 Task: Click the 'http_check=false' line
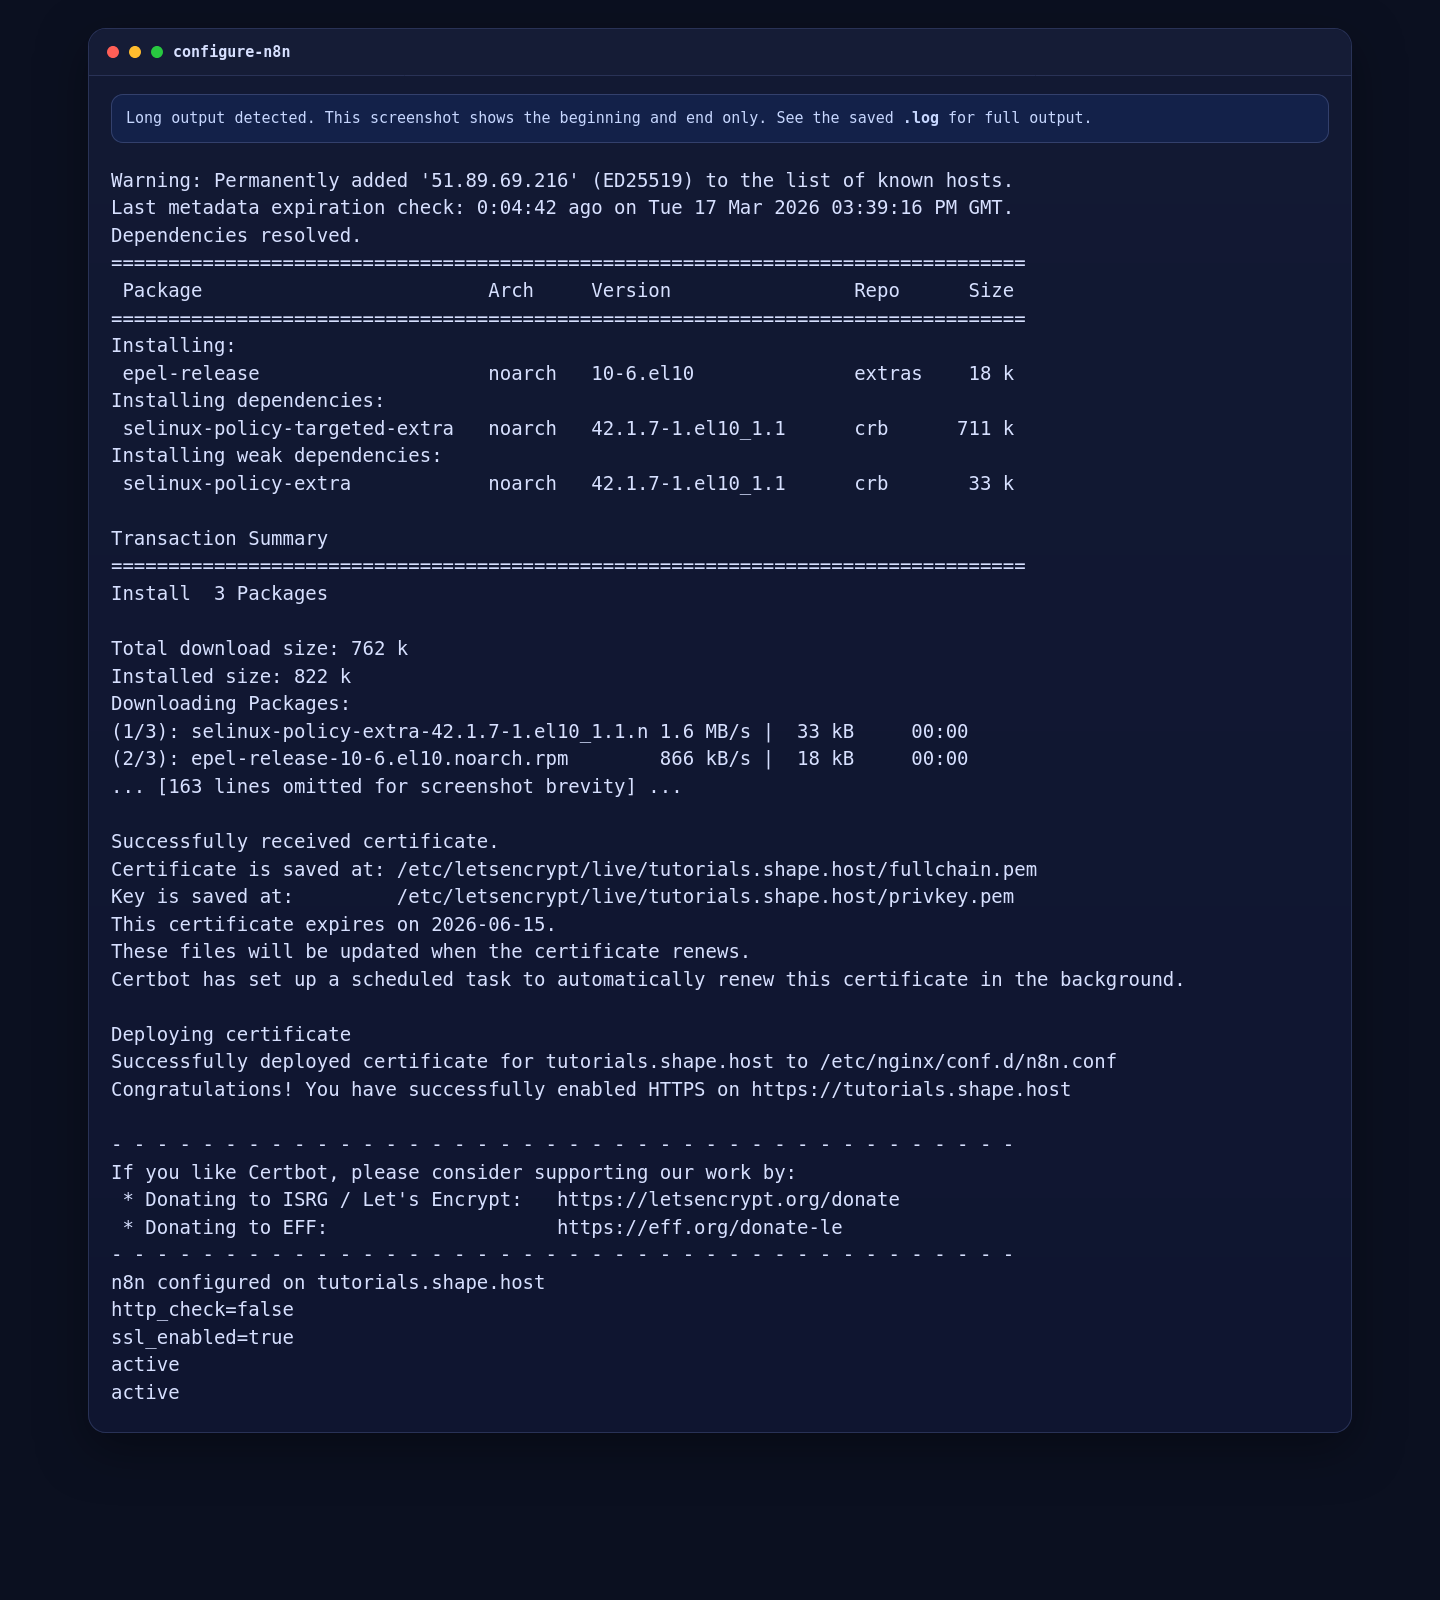(202, 1310)
